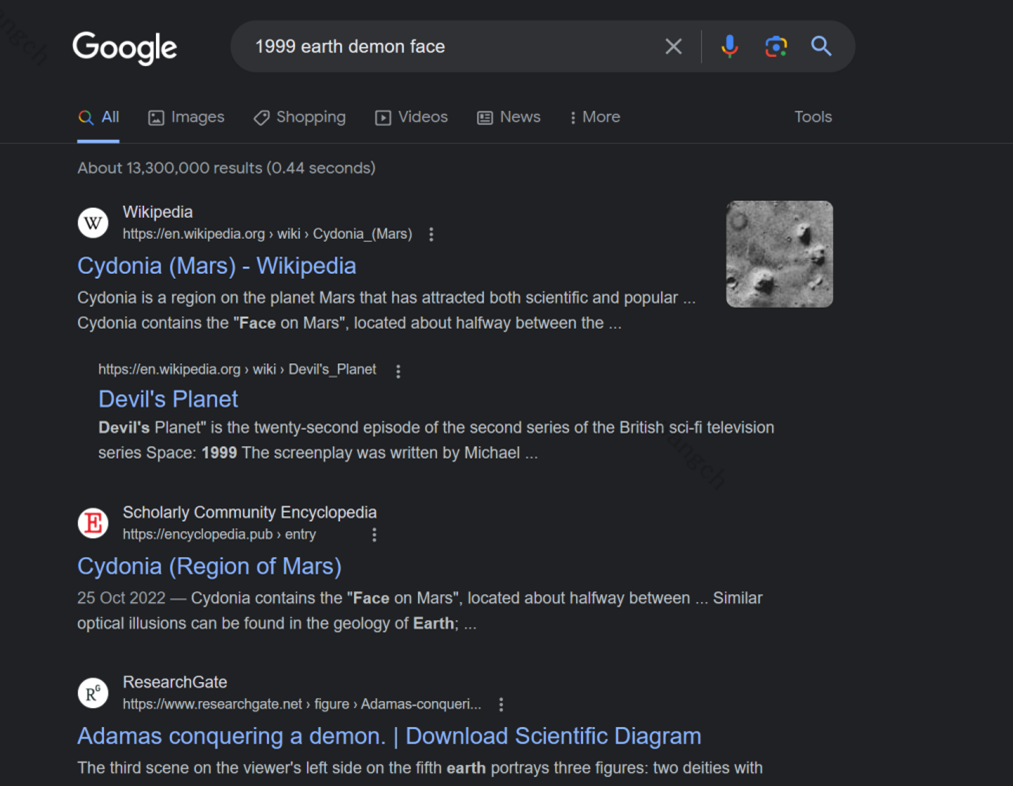Viewport: 1013px width, 786px height.
Task: Click the Scholarly Community Encyclopedia favicon
Action: (x=93, y=522)
